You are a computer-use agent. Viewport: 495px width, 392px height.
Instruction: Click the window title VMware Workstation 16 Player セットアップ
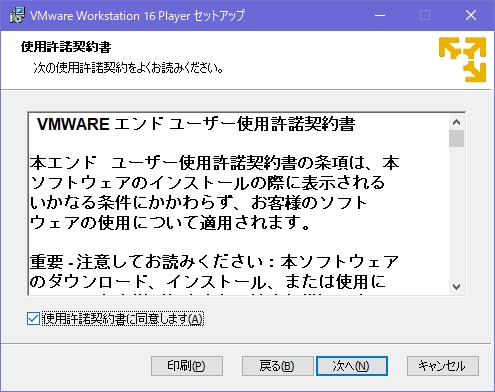click(137, 16)
